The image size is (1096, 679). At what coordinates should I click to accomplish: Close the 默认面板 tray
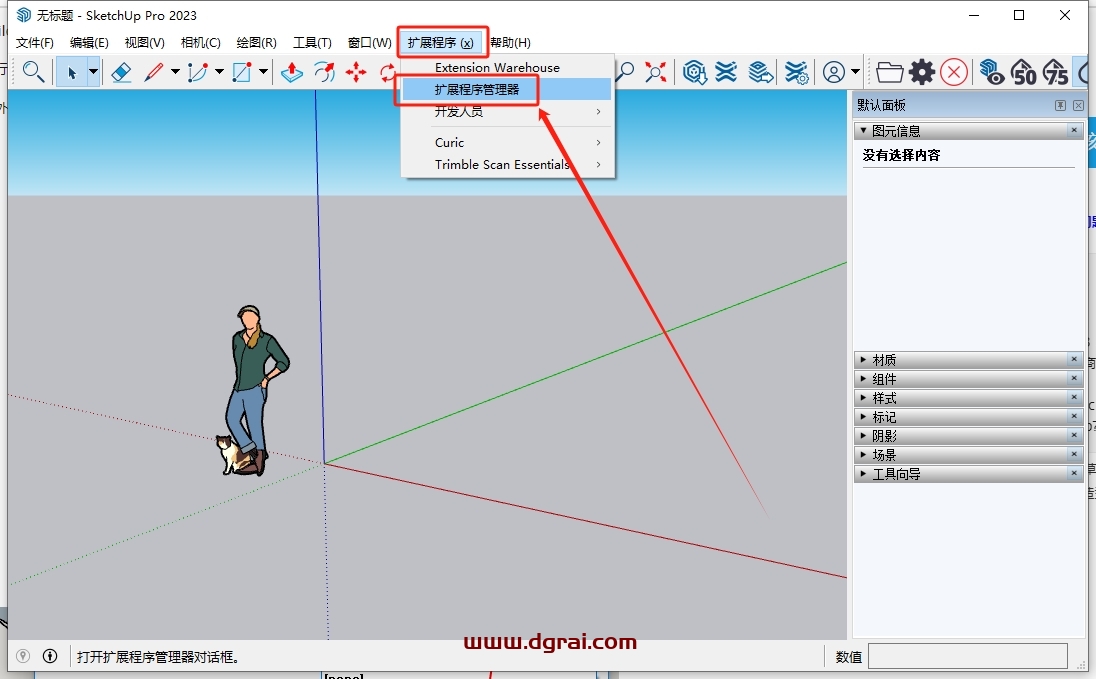1079,105
